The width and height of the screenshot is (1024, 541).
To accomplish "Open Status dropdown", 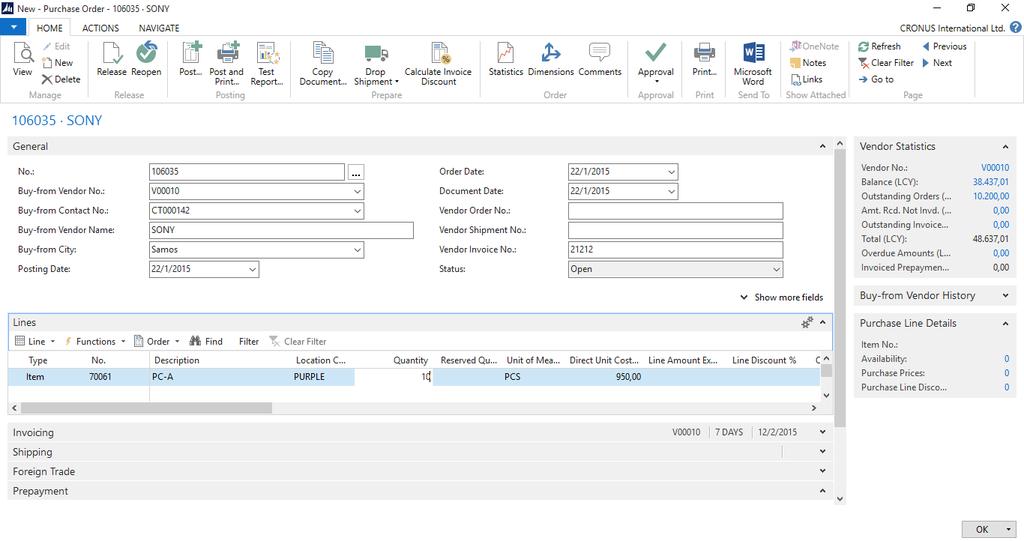I will tap(776, 269).
